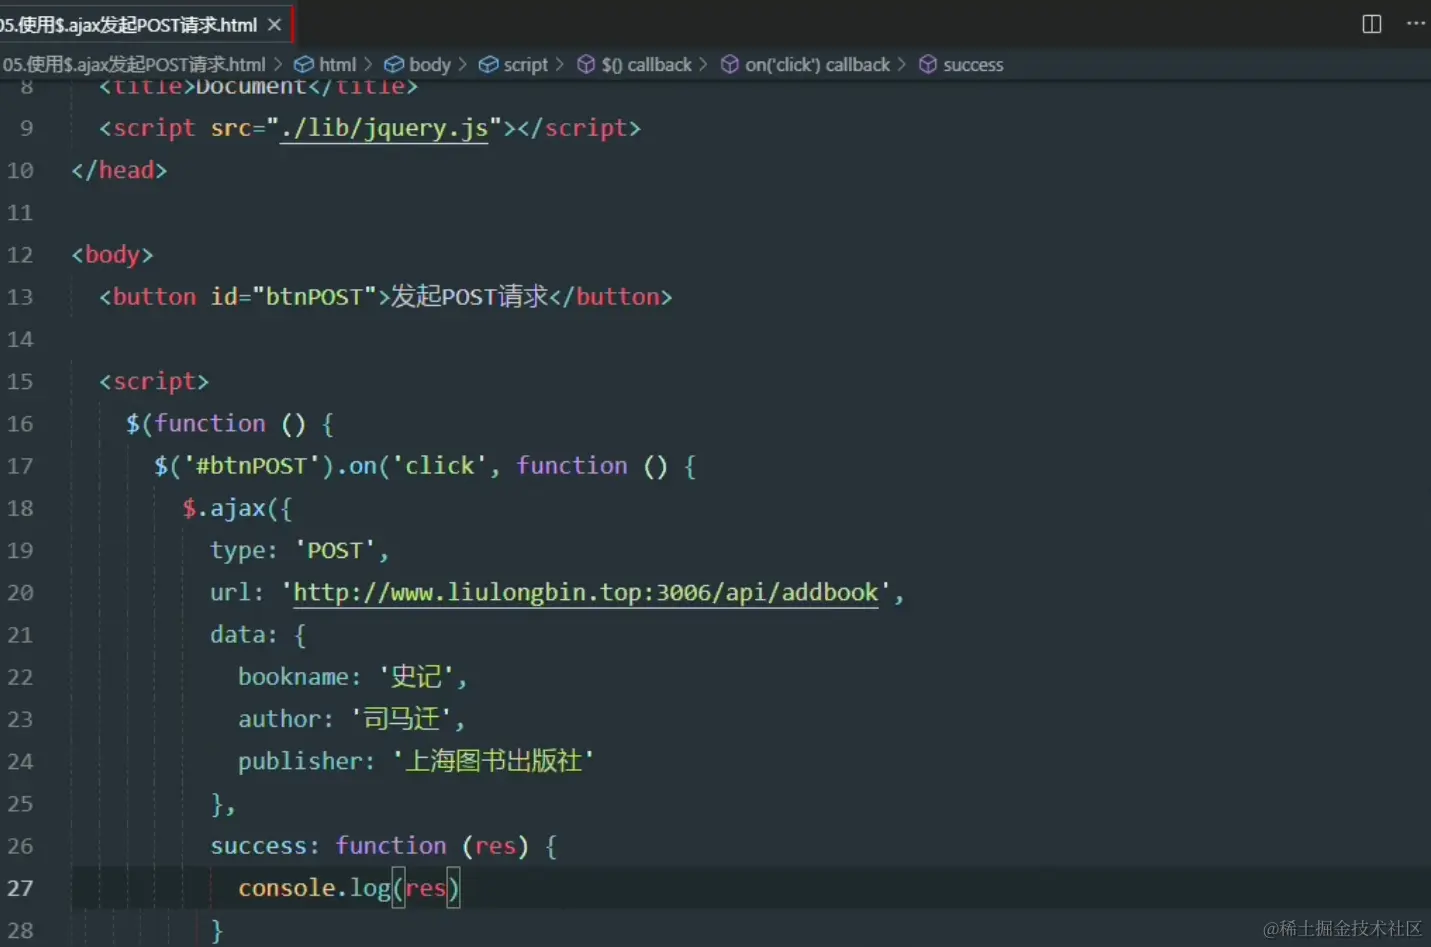Click the publisher value '上海图书出版社'

click(x=493, y=761)
